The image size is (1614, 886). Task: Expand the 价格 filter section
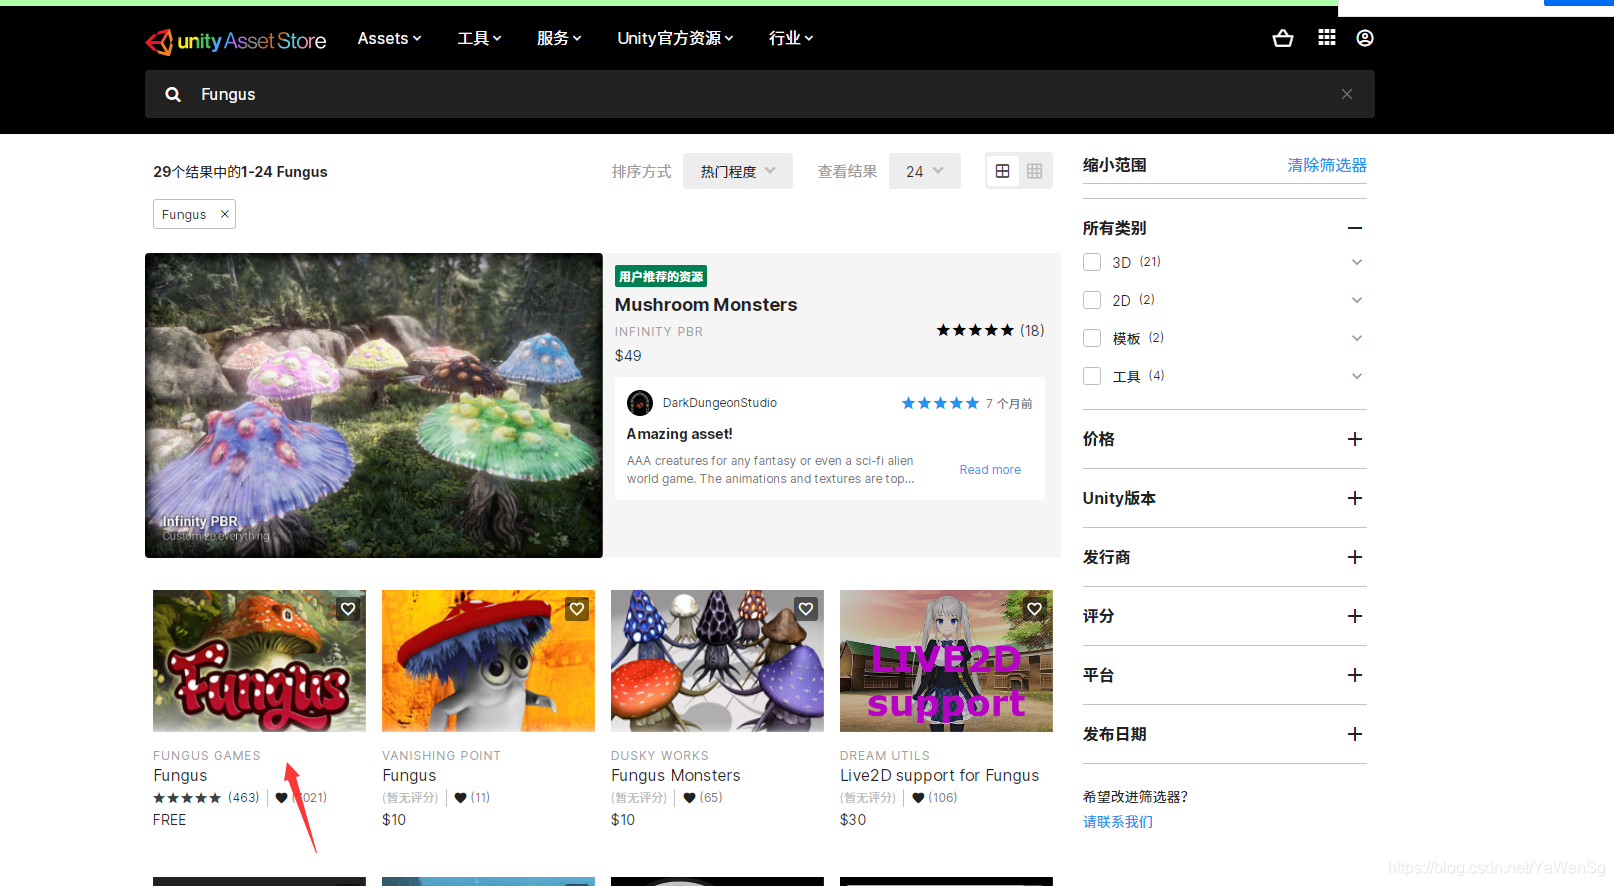coord(1355,439)
